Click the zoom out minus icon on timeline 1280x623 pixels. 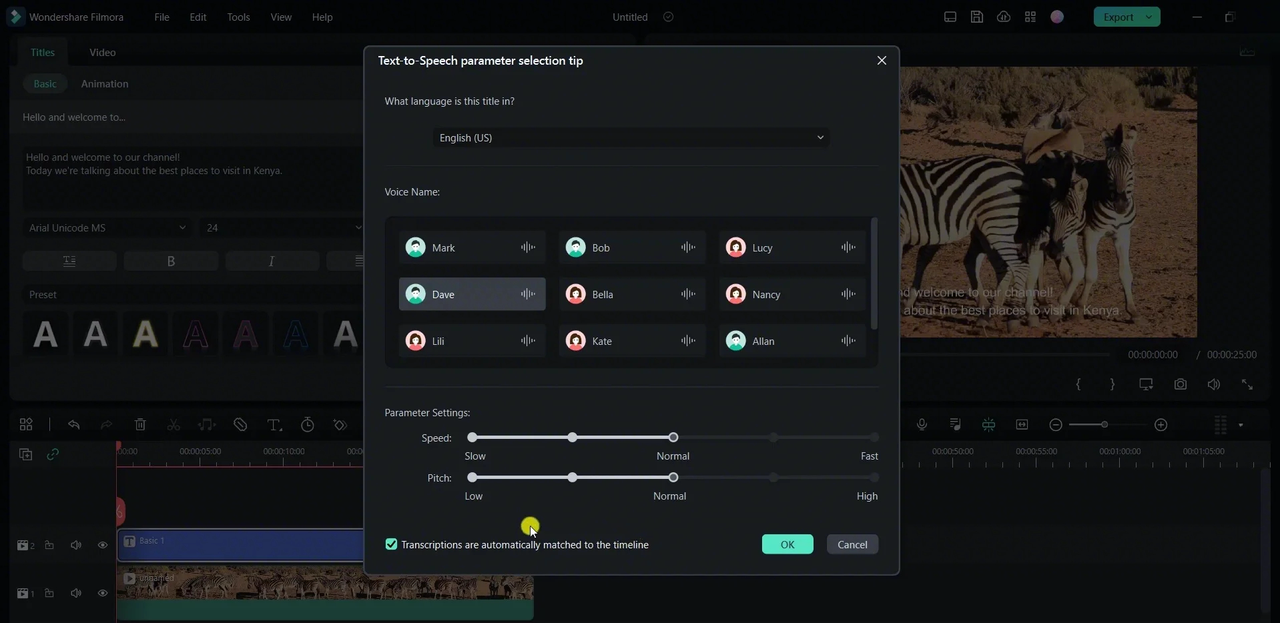tap(1055, 425)
